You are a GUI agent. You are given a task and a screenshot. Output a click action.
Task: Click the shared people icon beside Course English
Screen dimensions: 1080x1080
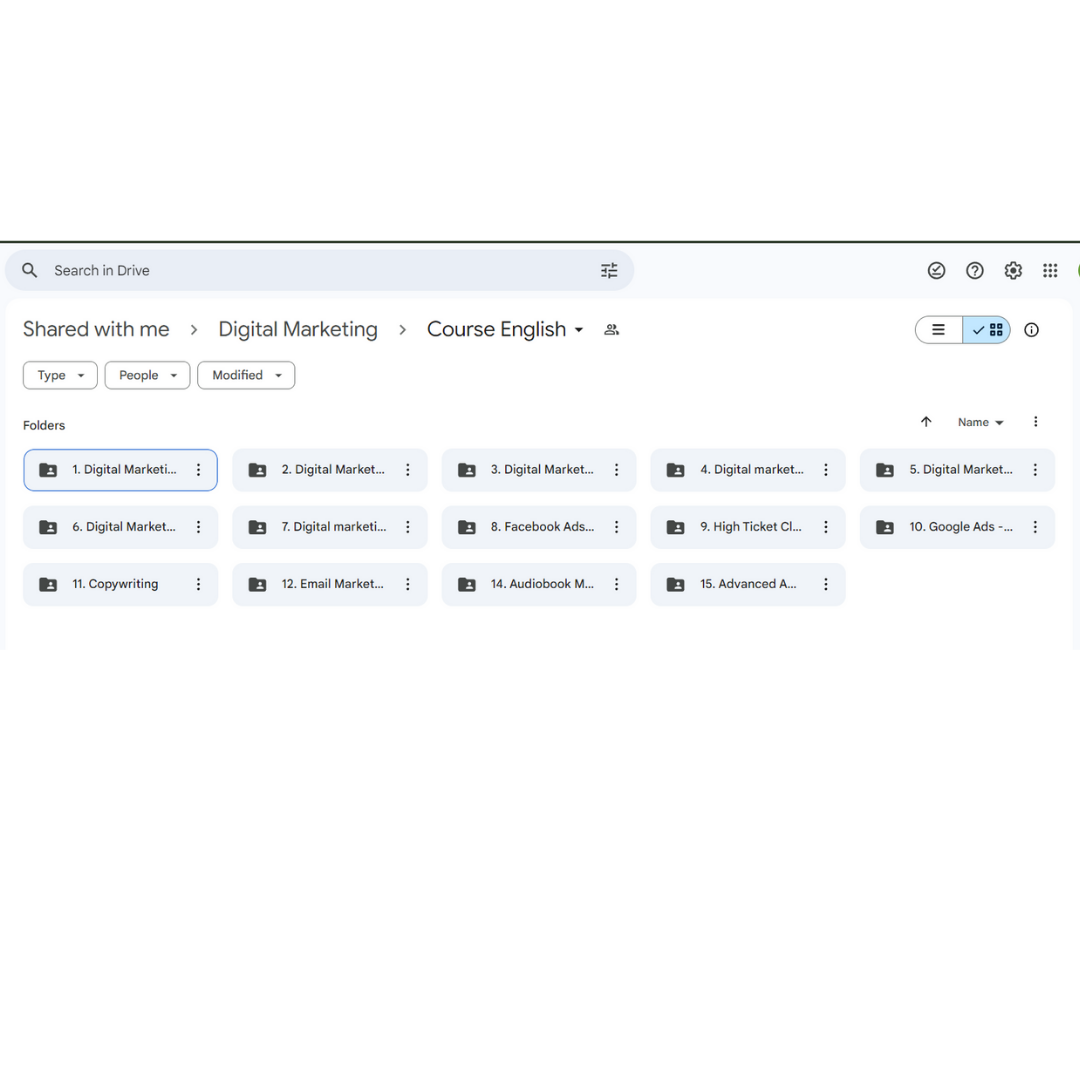(612, 330)
